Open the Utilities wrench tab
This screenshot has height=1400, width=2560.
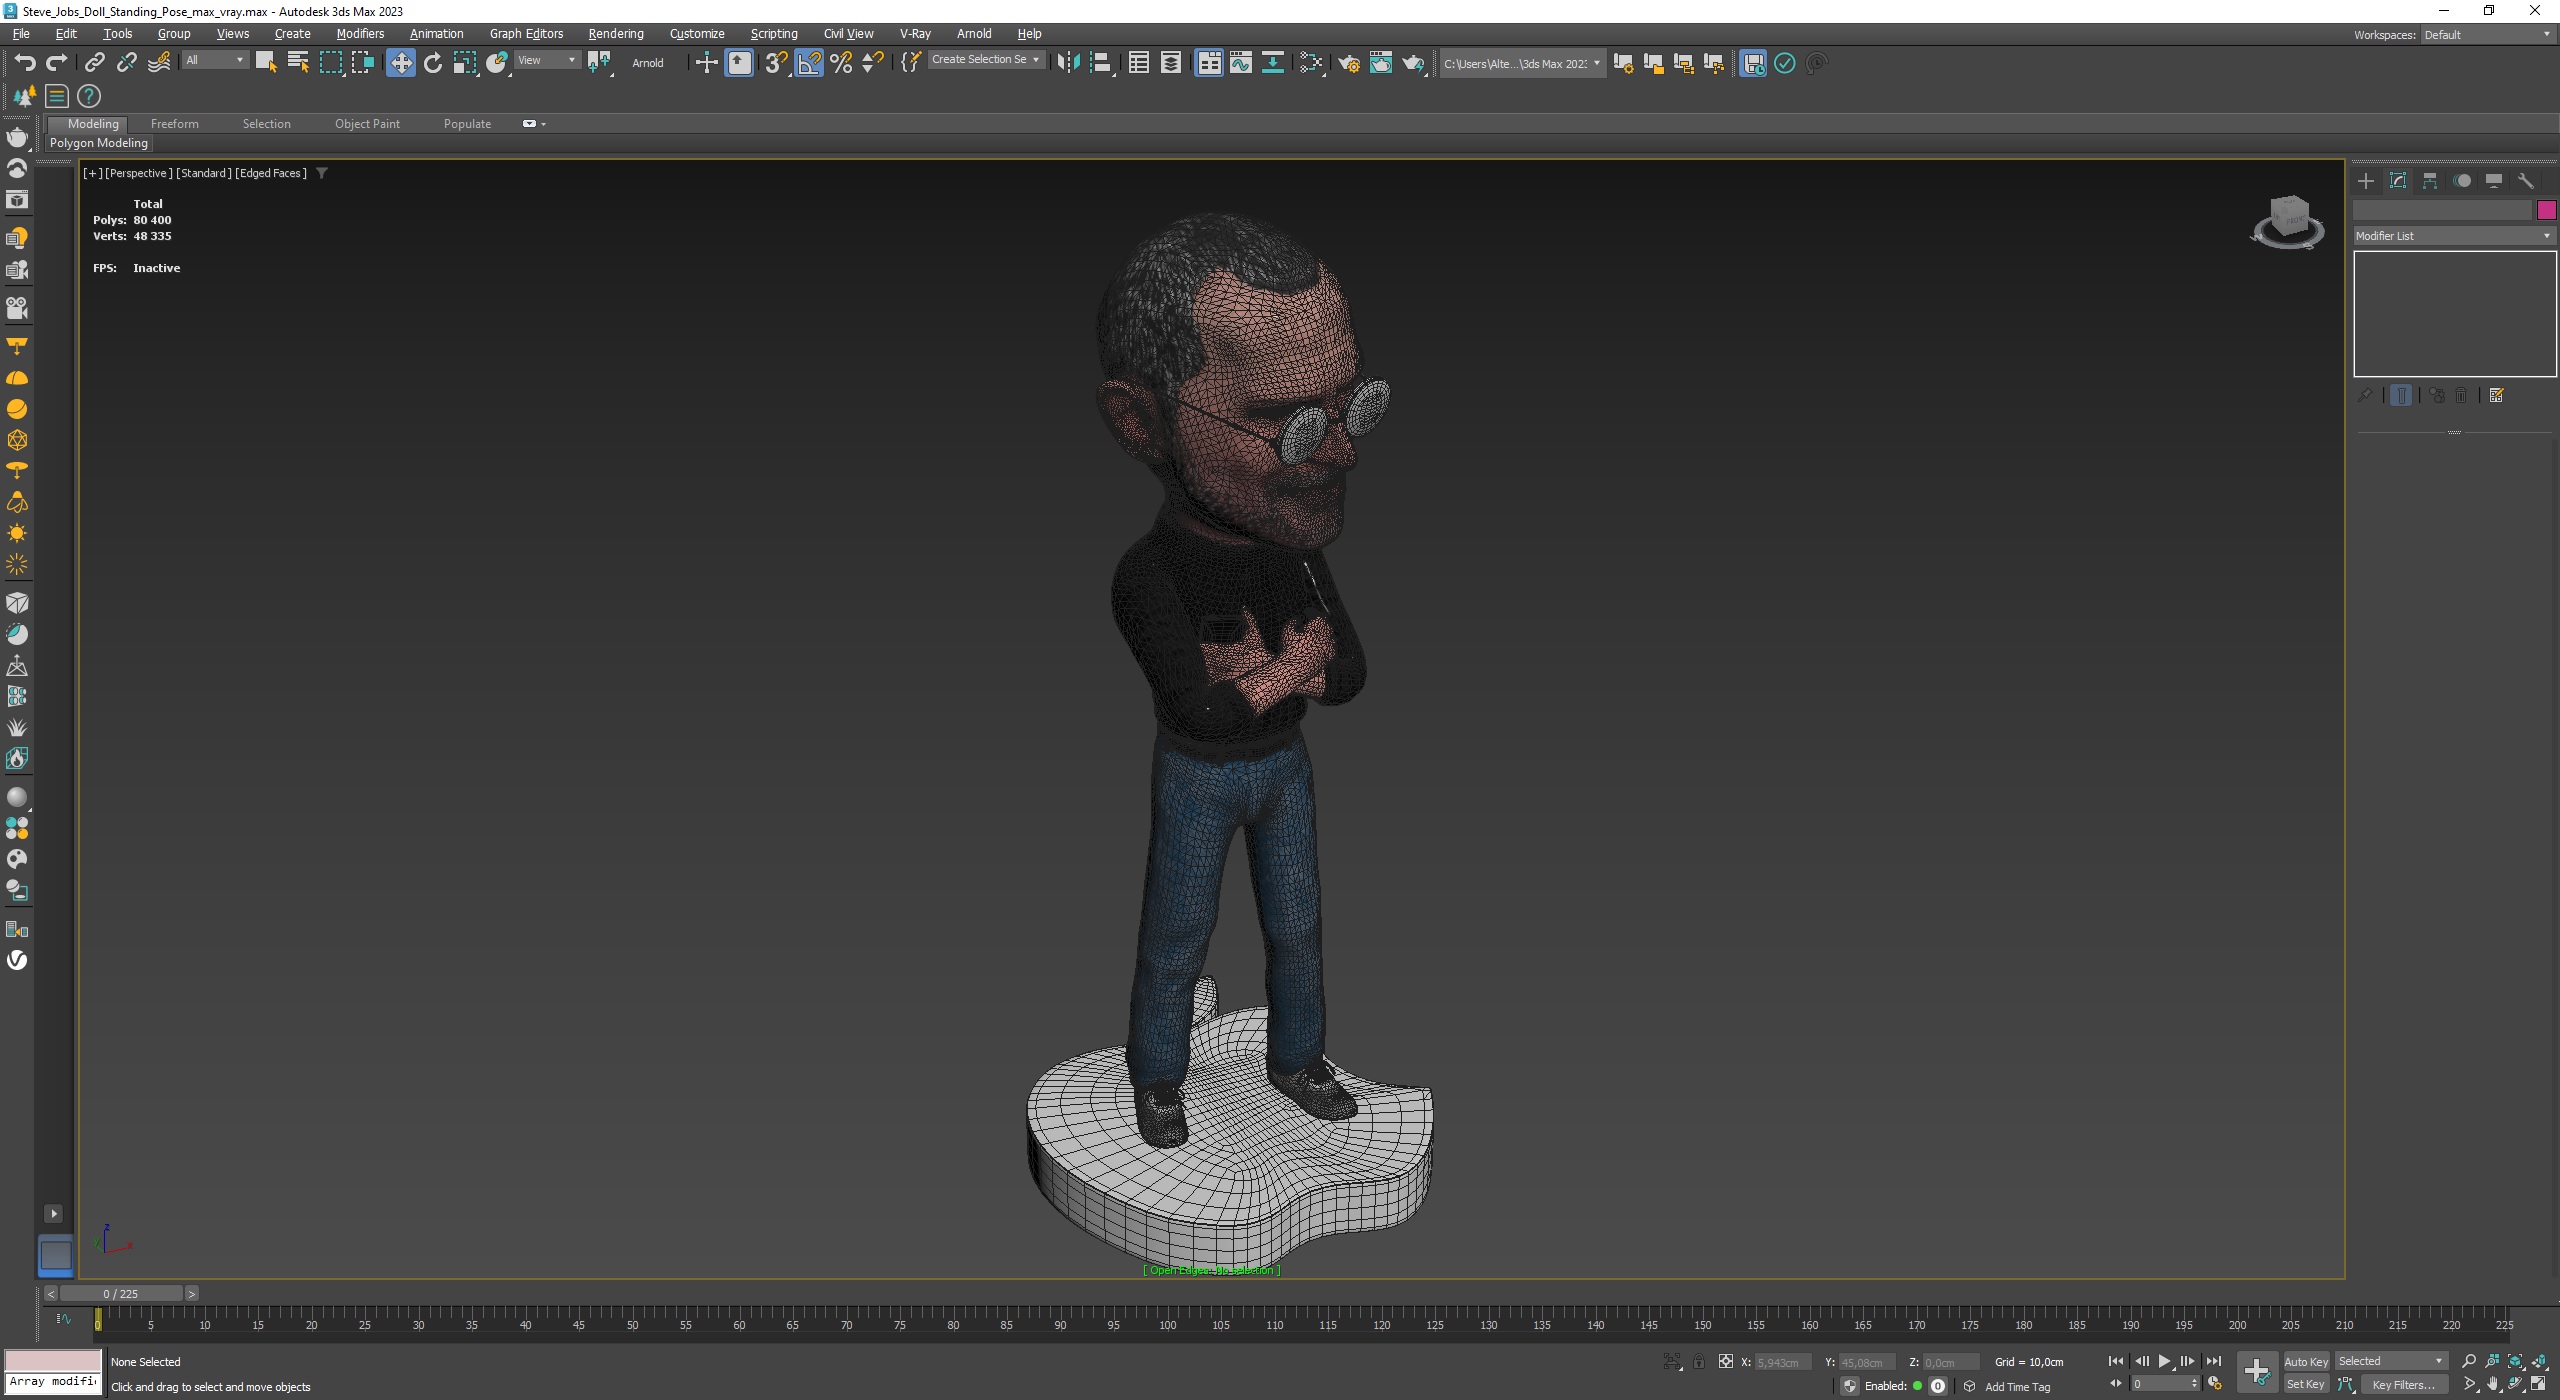point(2526,181)
